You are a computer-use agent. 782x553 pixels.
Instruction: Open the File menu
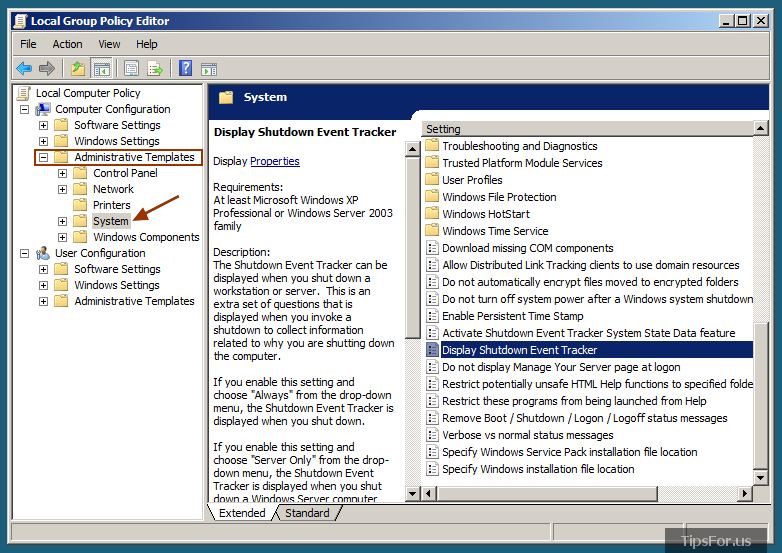pos(28,44)
